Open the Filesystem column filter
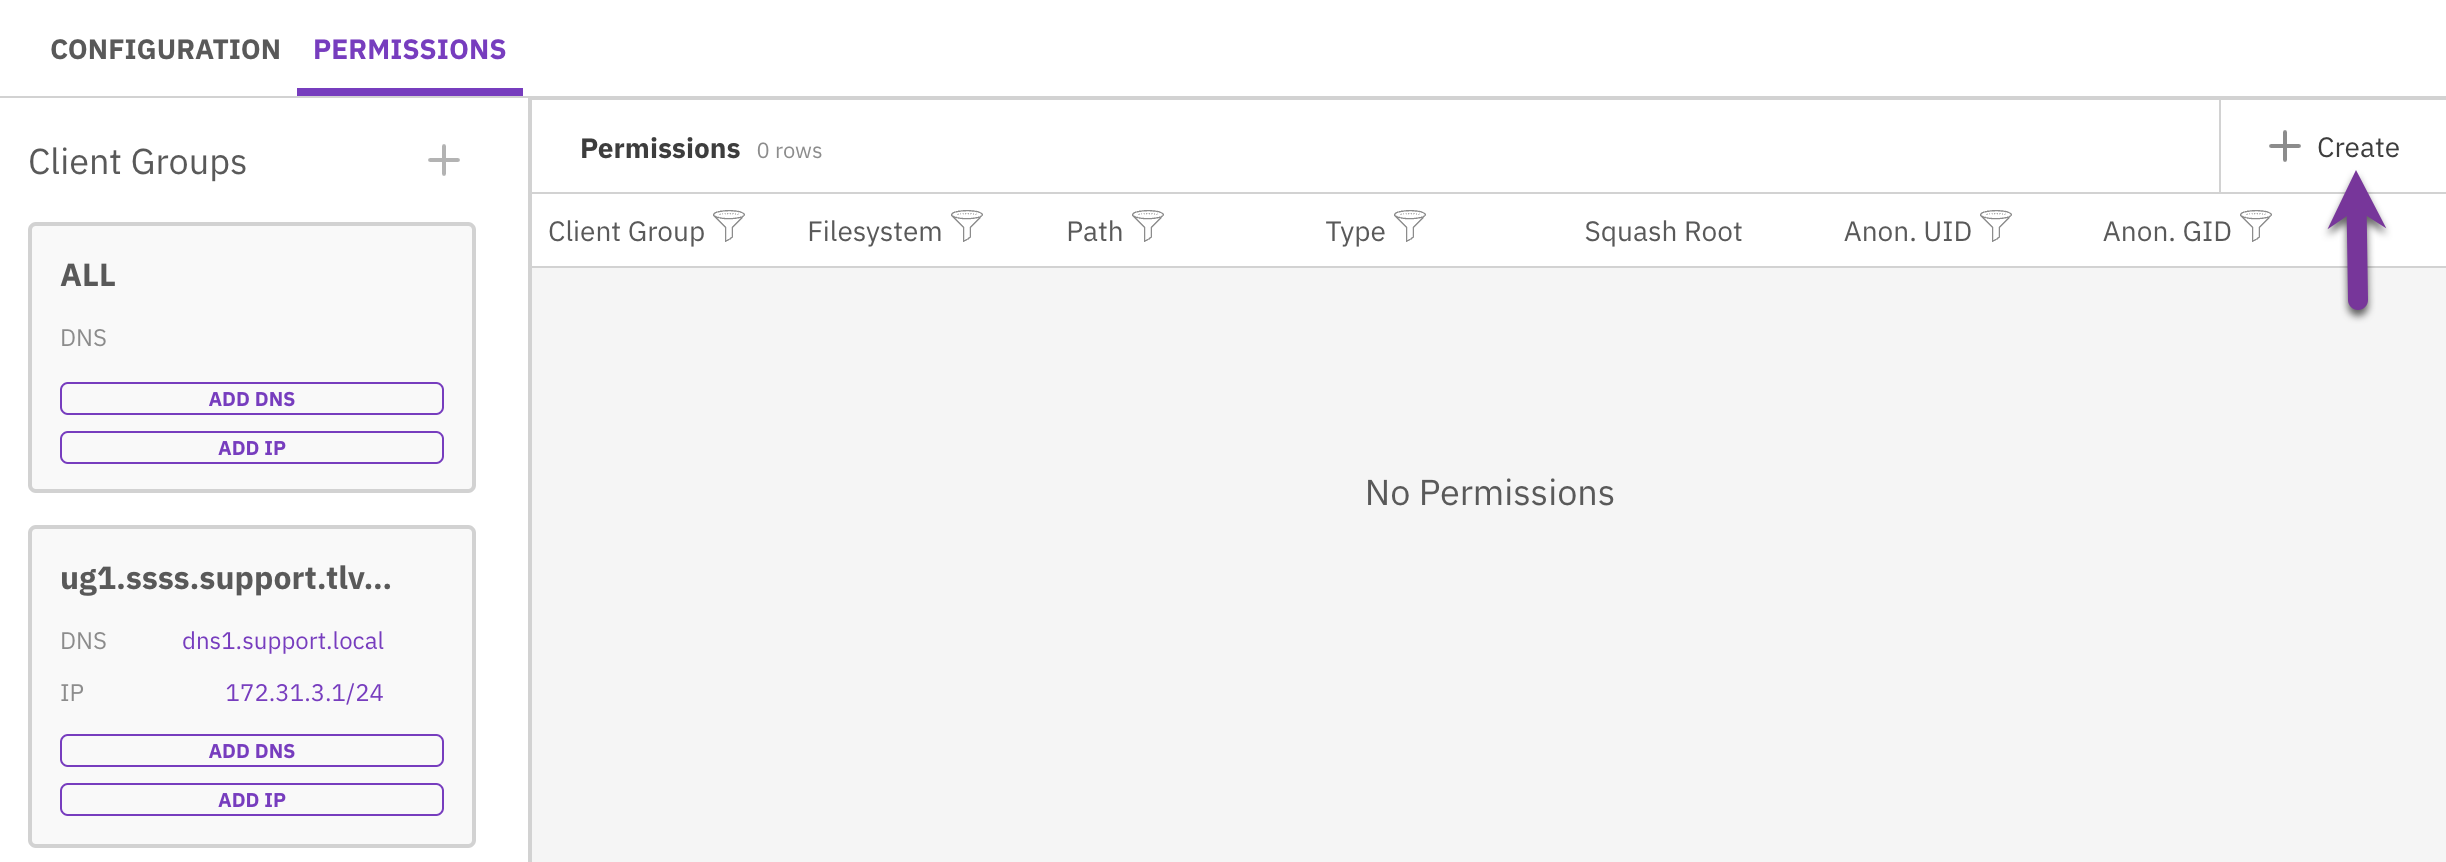Image resolution: width=2446 pixels, height=862 pixels. (x=966, y=228)
